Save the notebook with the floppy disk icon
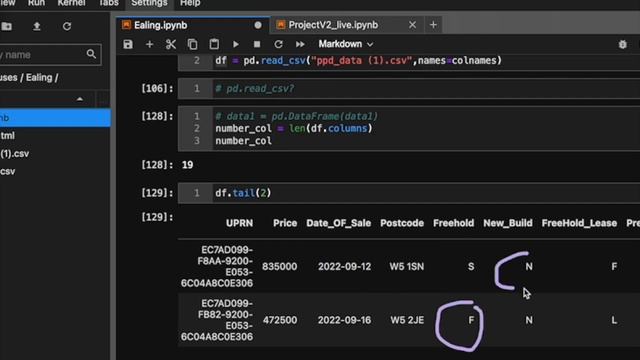 tap(128, 44)
